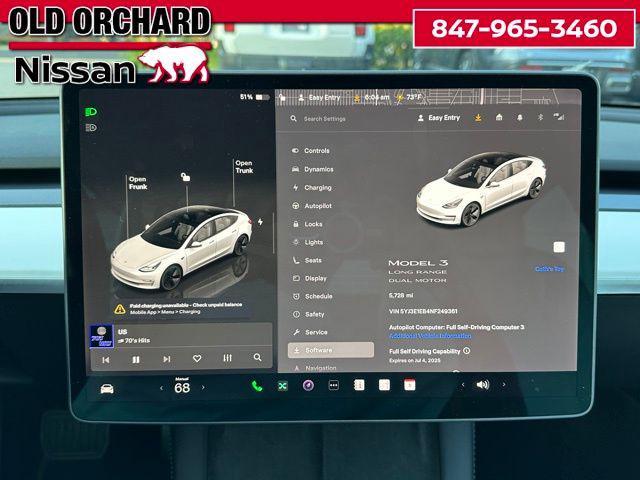Tap the lock icon in the top status bar
Viewport: 640px width, 480px height.
(x=282, y=98)
